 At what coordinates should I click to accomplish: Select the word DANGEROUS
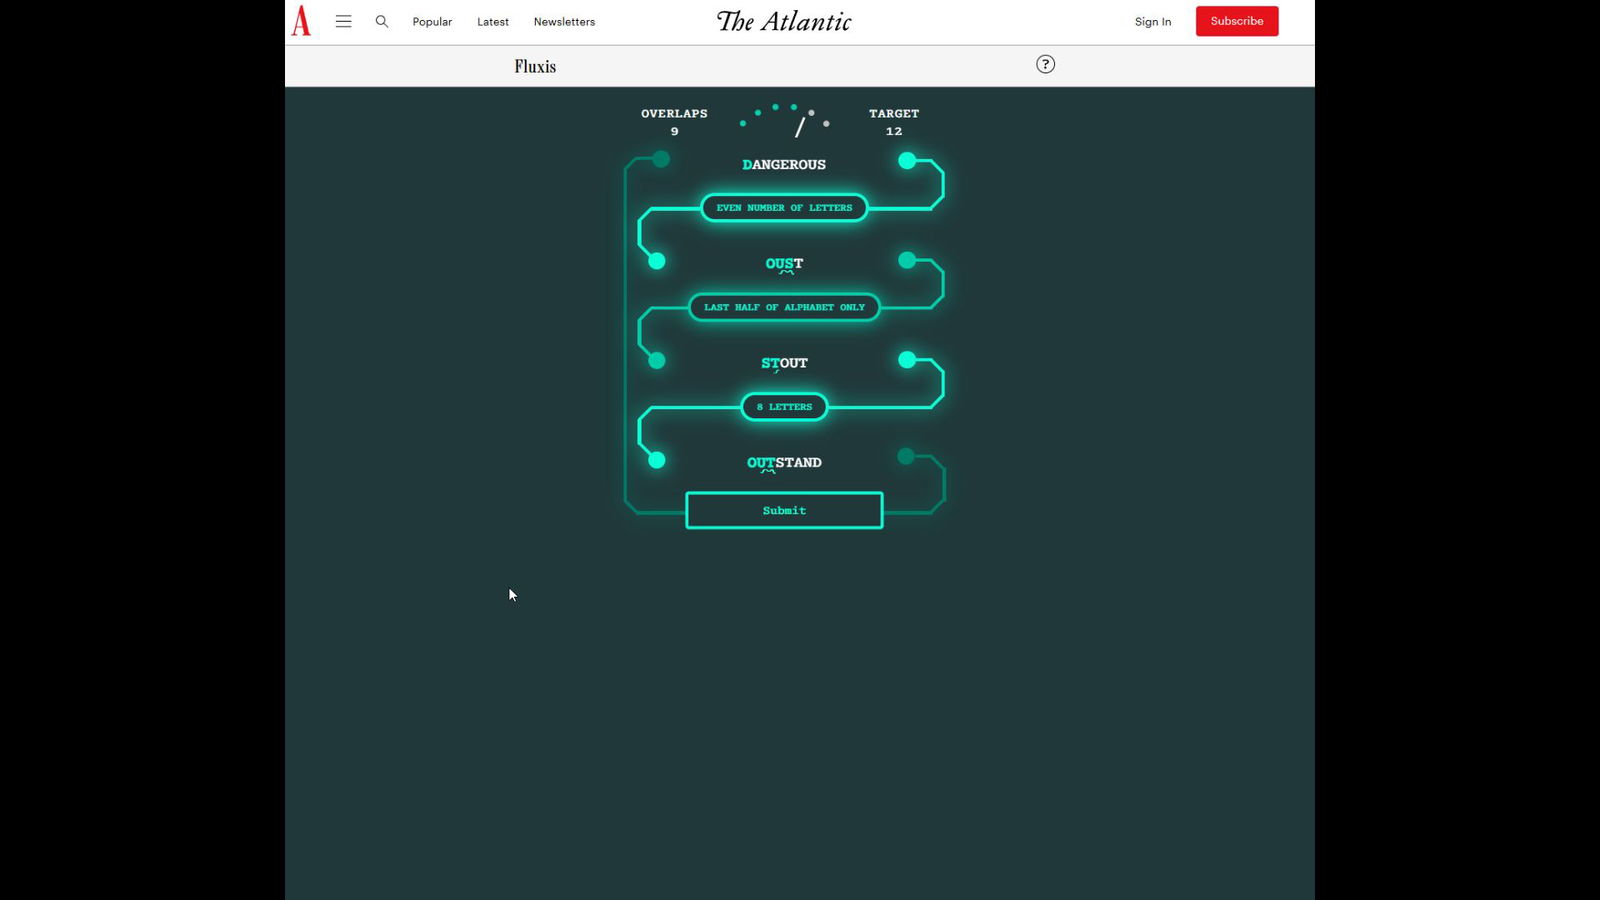(784, 165)
